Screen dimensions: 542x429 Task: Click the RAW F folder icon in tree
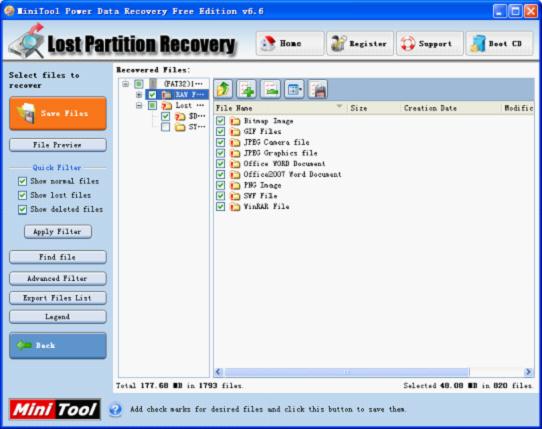pos(167,94)
